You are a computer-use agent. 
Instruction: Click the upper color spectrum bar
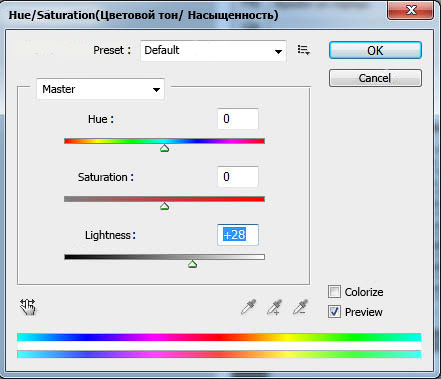(219, 337)
